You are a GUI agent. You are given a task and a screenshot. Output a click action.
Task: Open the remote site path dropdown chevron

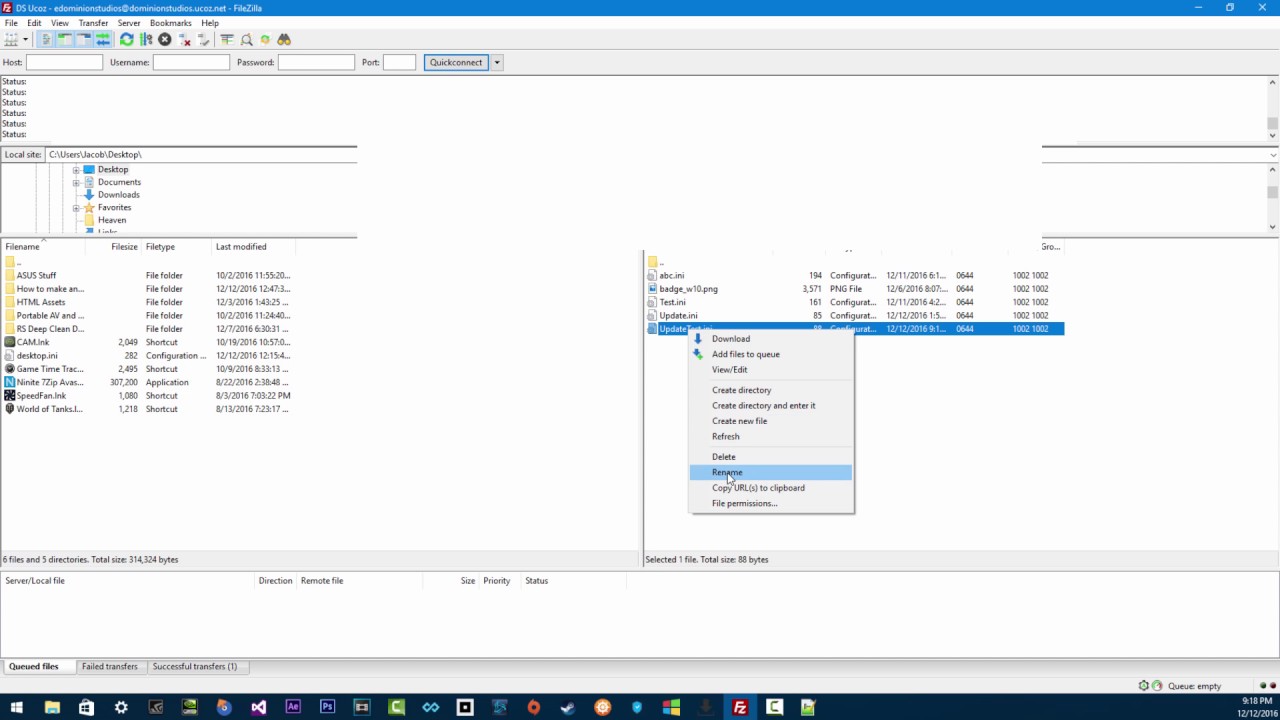1273,155
